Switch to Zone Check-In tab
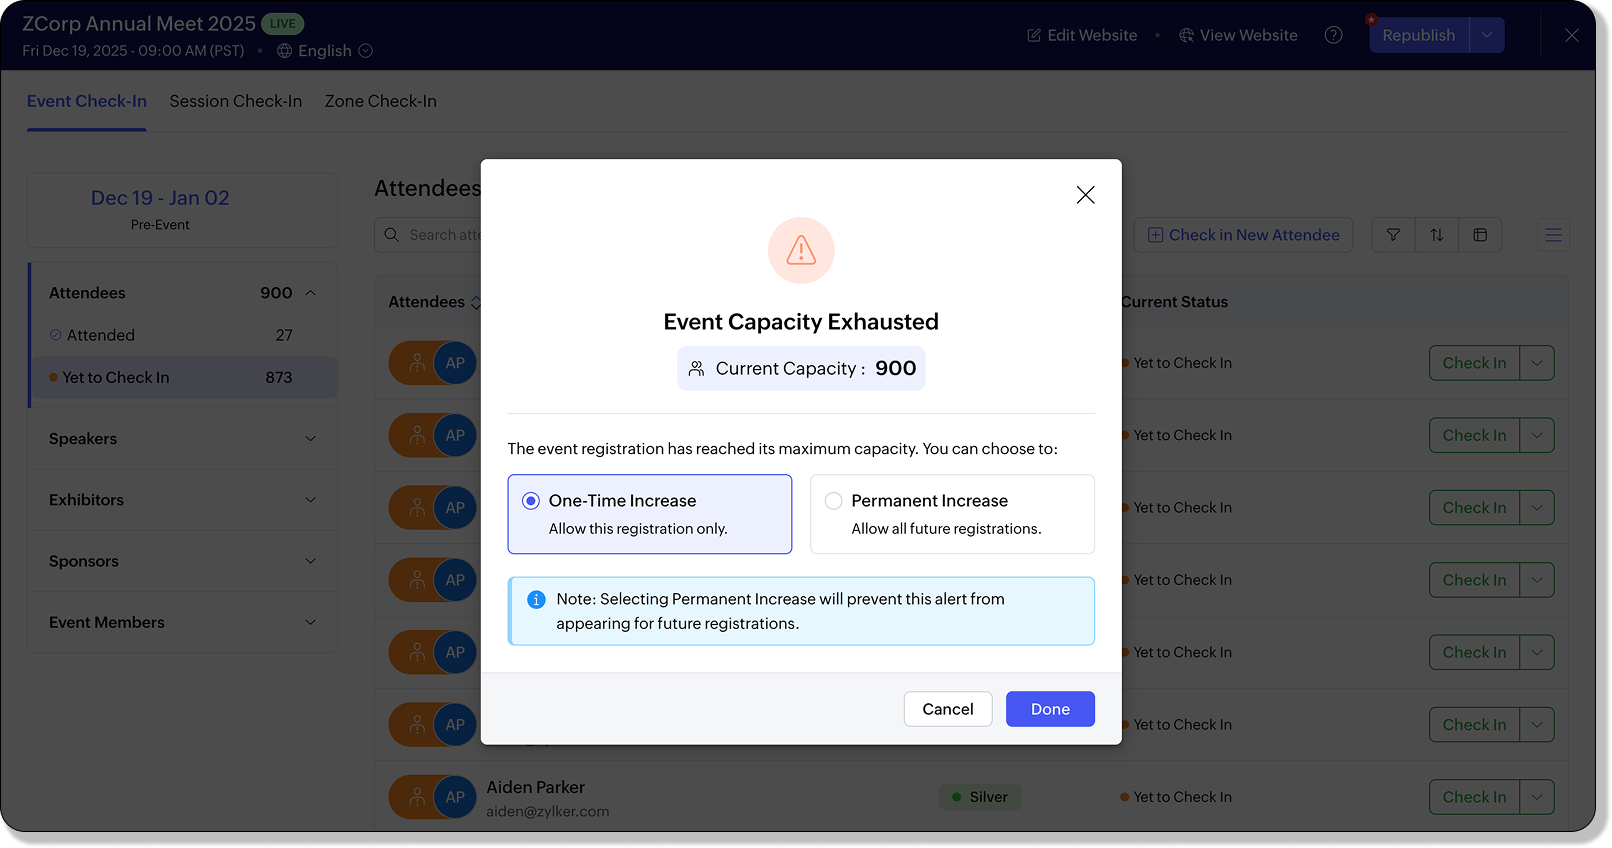This screenshot has height=848, width=1612. (x=380, y=101)
